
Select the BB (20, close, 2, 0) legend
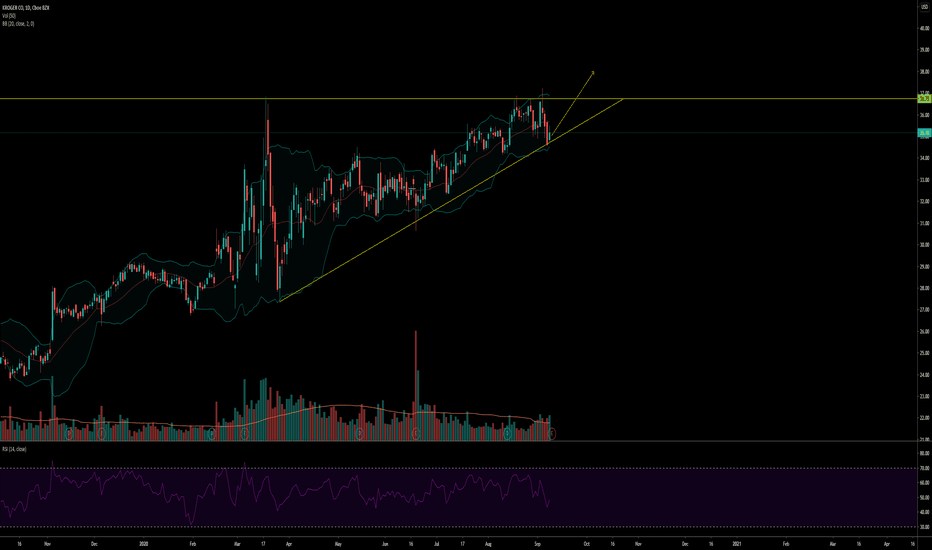pos(18,23)
